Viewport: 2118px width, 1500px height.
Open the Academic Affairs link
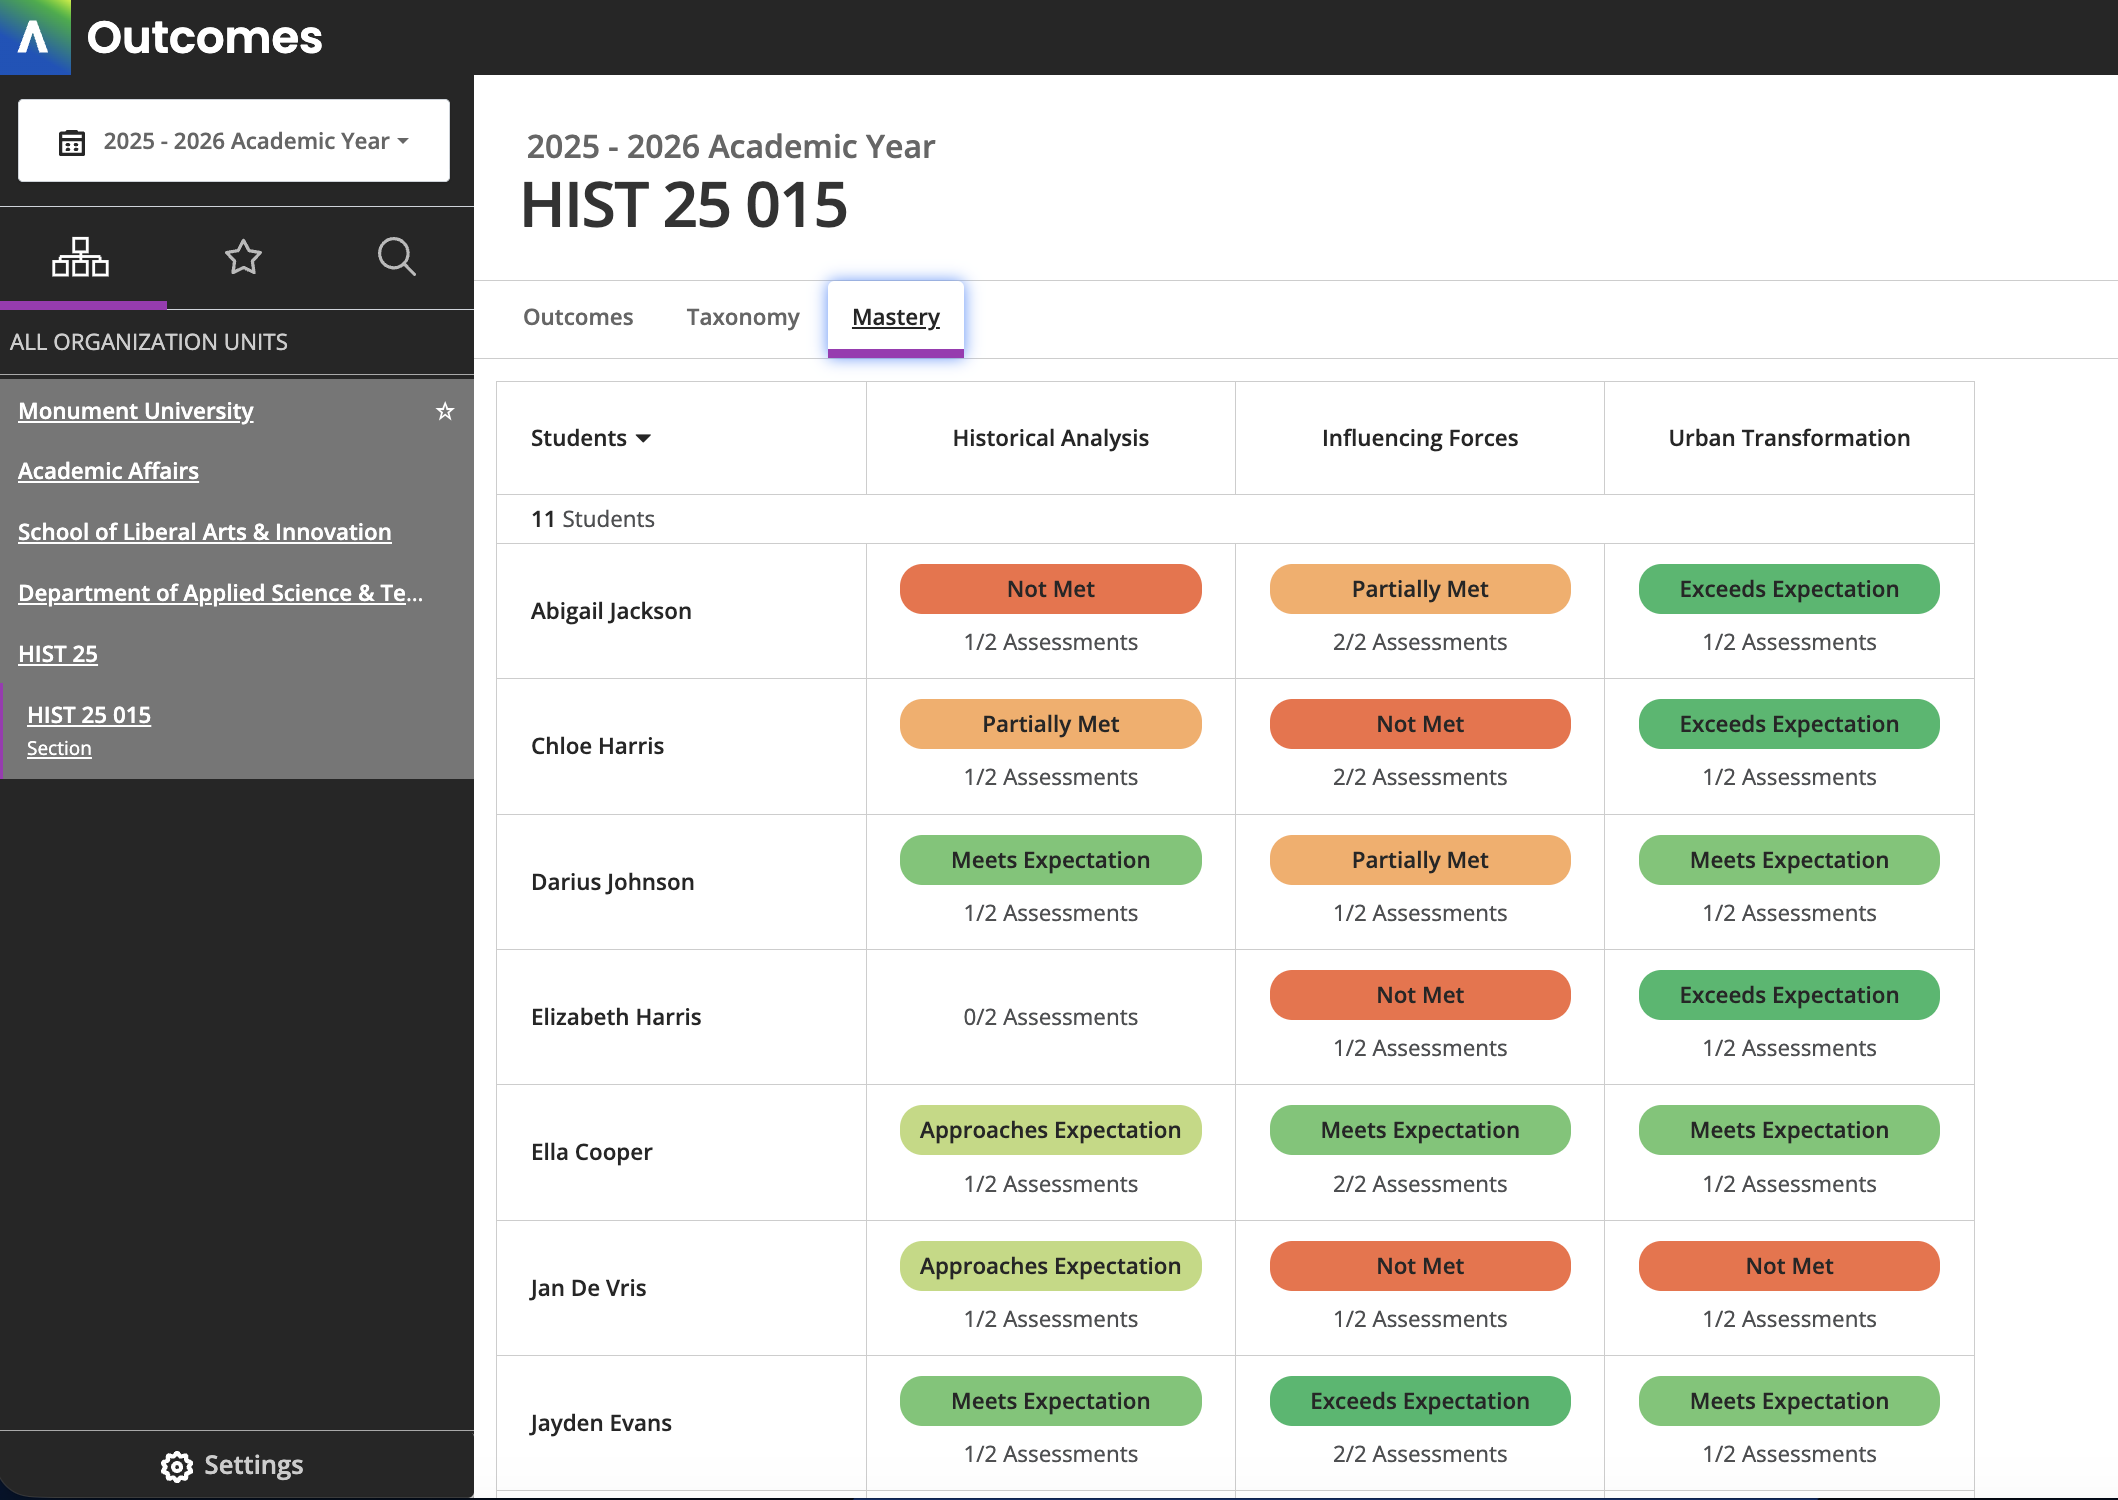[108, 471]
